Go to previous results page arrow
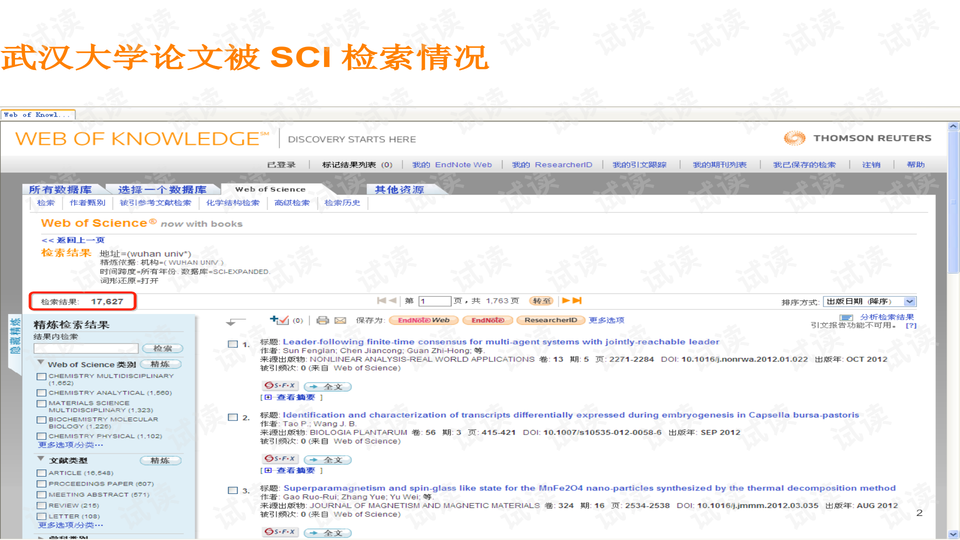This screenshot has width=960, height=540. [392, 301]
